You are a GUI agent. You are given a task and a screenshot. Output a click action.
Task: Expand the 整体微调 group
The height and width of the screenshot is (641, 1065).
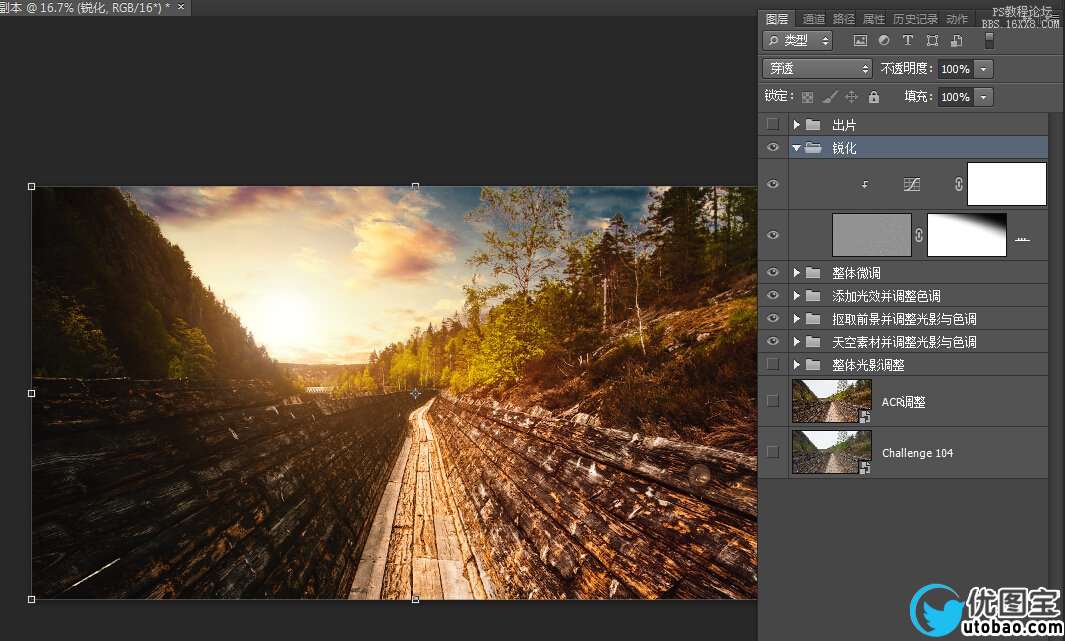pyautogui.click(x=797, y=273)
